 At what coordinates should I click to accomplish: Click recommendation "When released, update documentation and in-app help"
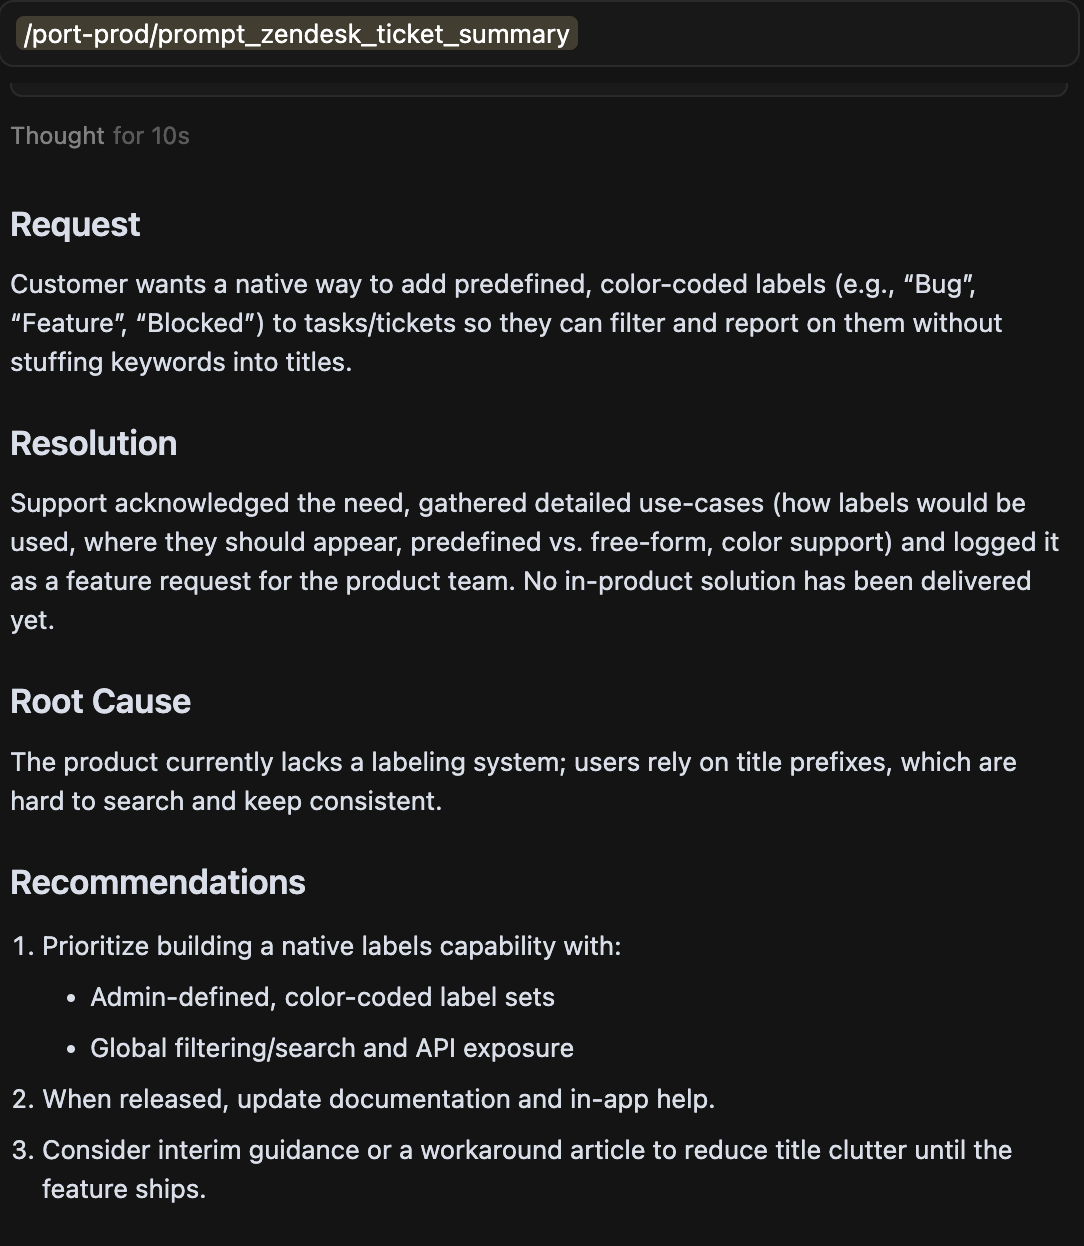tap(378, 1099)
